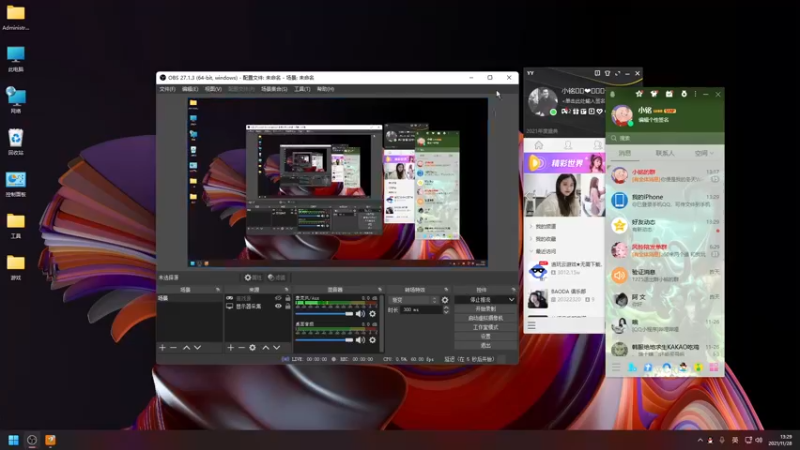
Task: Click the Exit button in OBS controls panel
Action: [x=485, y=346]
